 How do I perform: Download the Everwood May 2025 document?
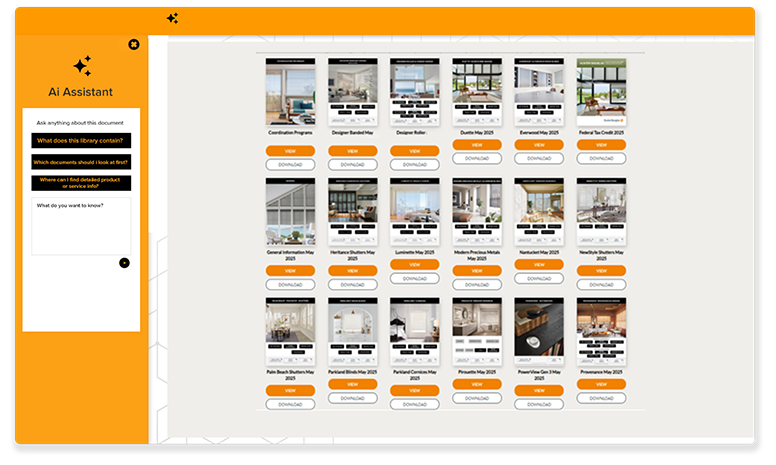pyautogui.click(x=539, y=158)
